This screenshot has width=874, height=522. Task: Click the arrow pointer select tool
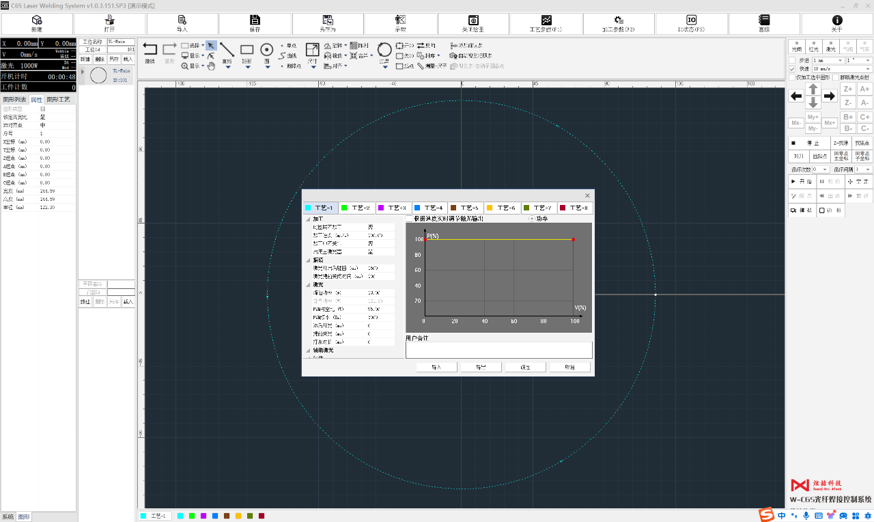pyautogui.click(x=211, y=46)
